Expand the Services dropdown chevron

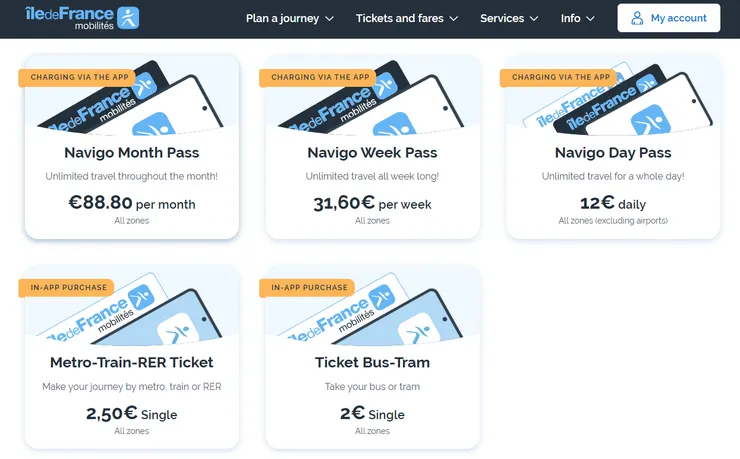533,19
